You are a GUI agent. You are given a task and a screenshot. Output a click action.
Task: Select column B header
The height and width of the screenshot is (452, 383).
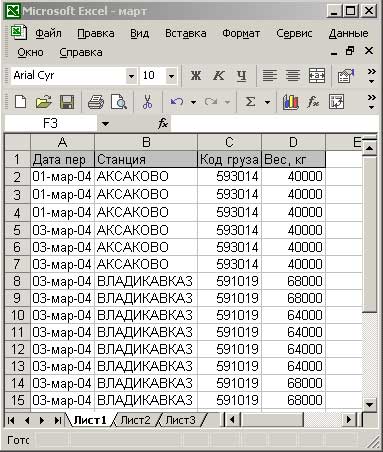click(146, 142)
